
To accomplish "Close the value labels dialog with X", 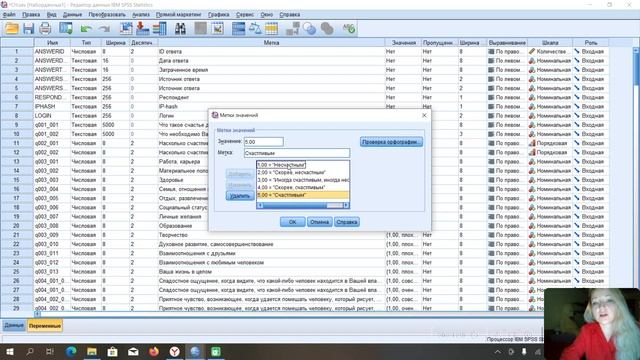I will (424, 115).
